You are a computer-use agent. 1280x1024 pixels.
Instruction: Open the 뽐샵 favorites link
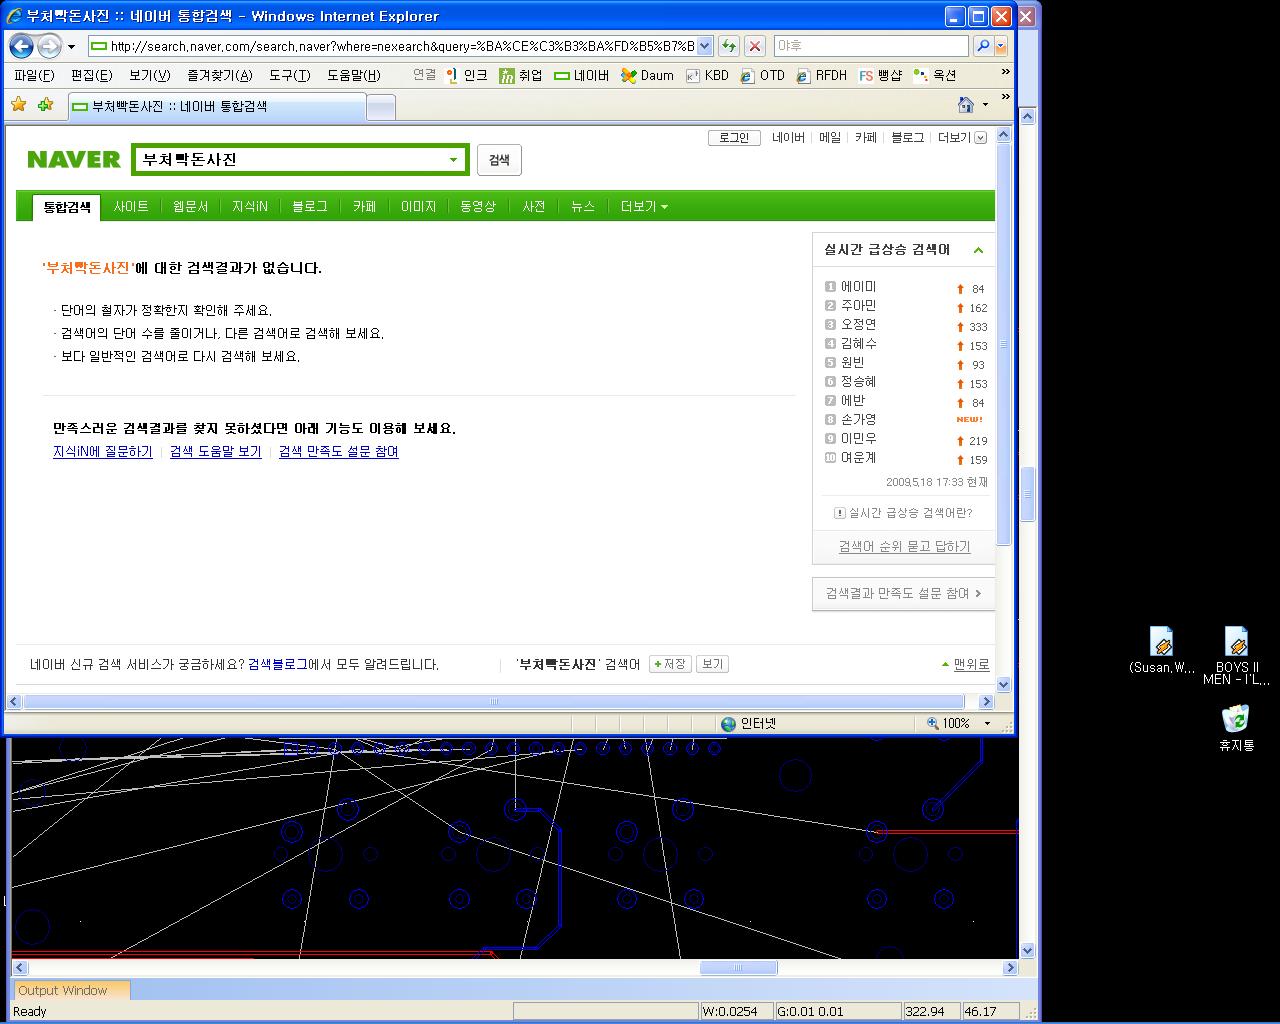(x=880, y=75)
